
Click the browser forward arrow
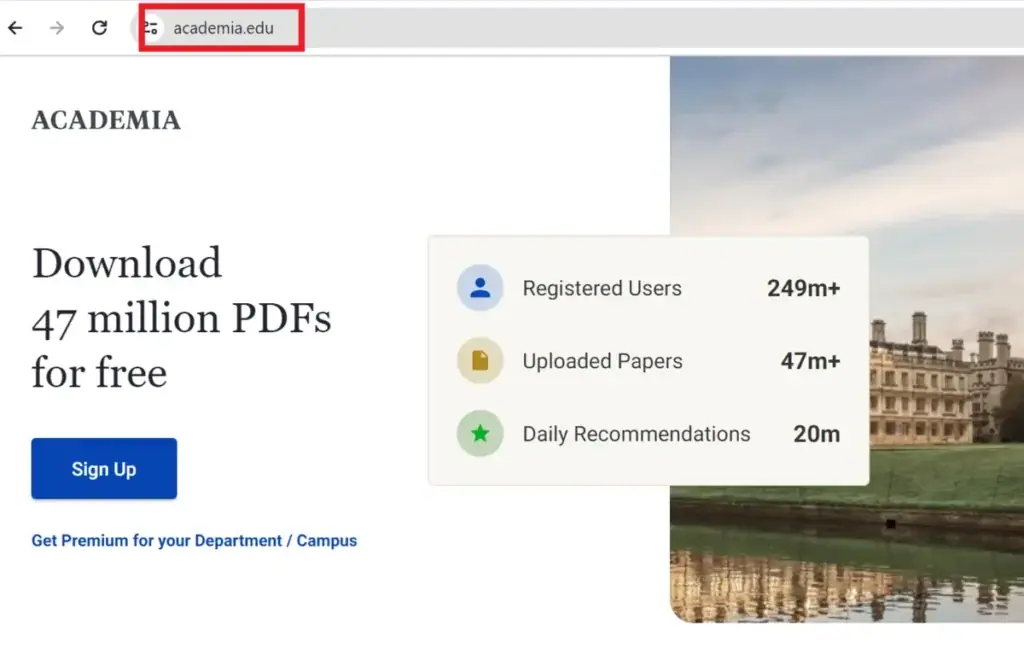(57, 27)
